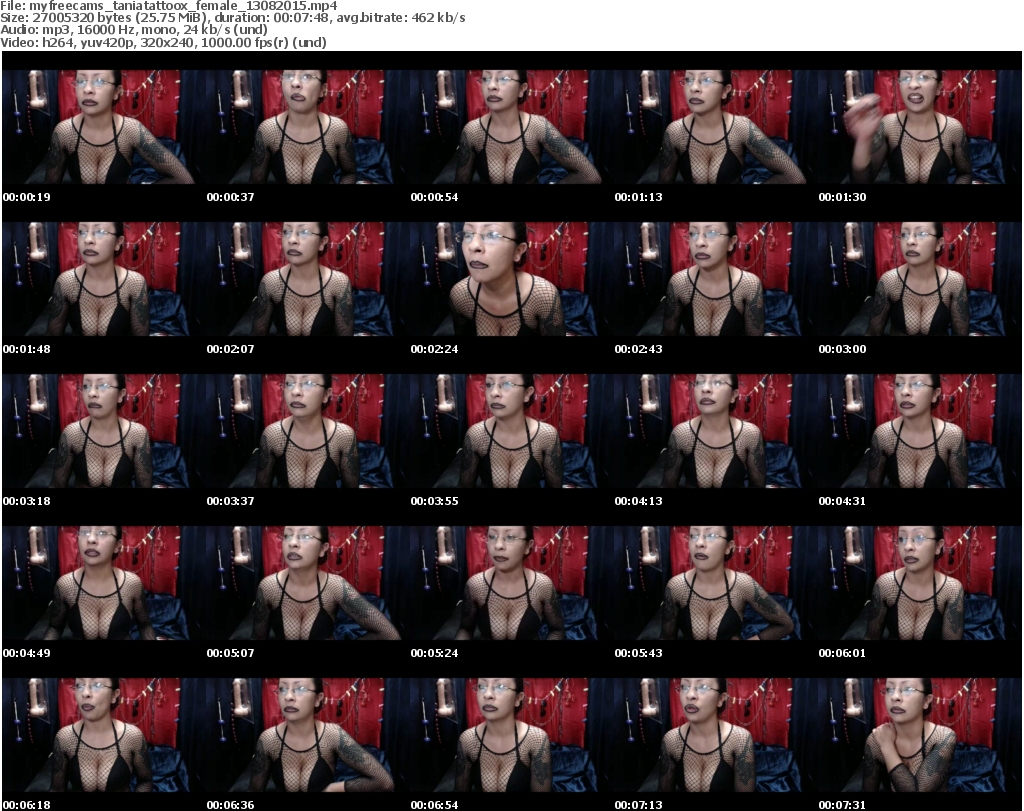The height and width of the screenshot is (811, 1024).
Task: Select the thumbnail frame stamped 00:04:13
Action: tap(716, 431)
